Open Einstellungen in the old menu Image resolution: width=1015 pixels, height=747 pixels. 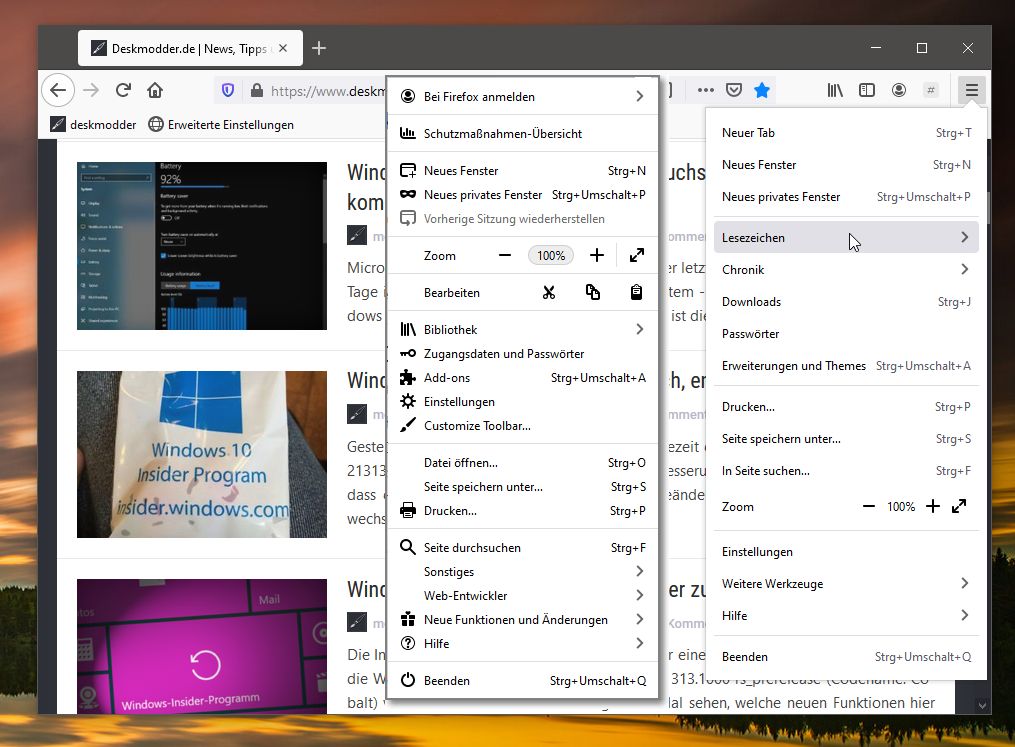[x=522, y=401]
